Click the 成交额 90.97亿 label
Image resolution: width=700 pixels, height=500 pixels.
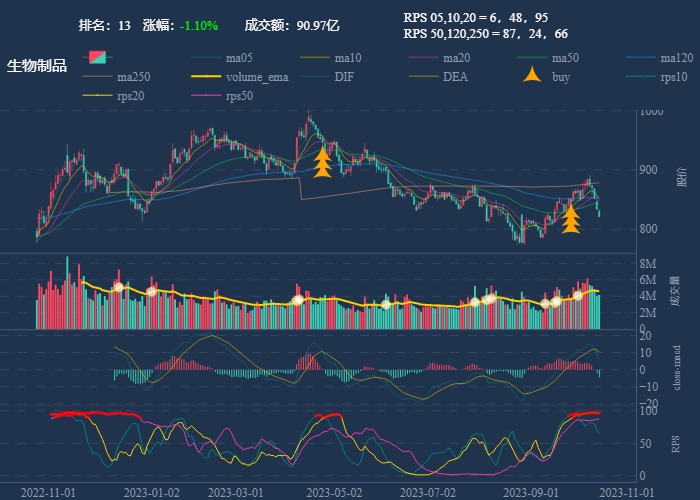[x=292, y=25]
